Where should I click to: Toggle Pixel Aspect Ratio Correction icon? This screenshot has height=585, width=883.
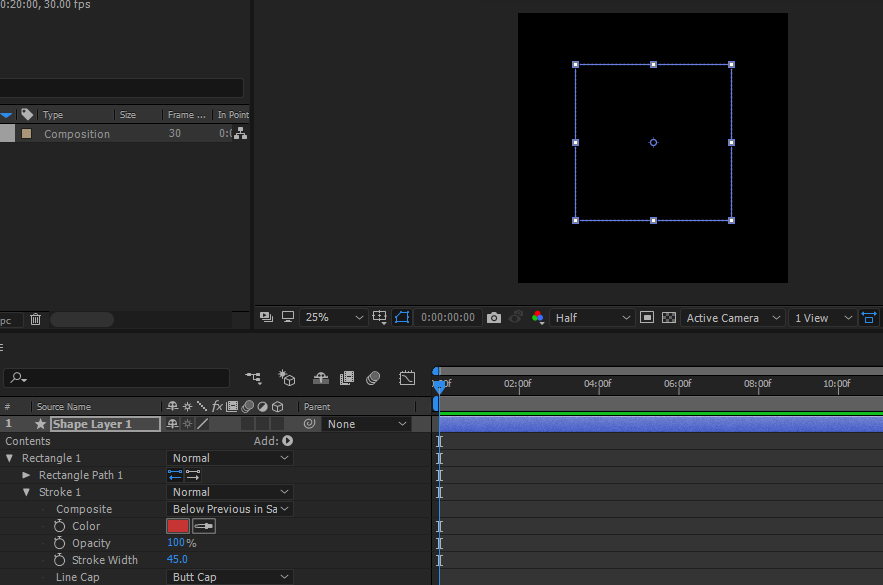pyautogui.click(x=869, y=318)
